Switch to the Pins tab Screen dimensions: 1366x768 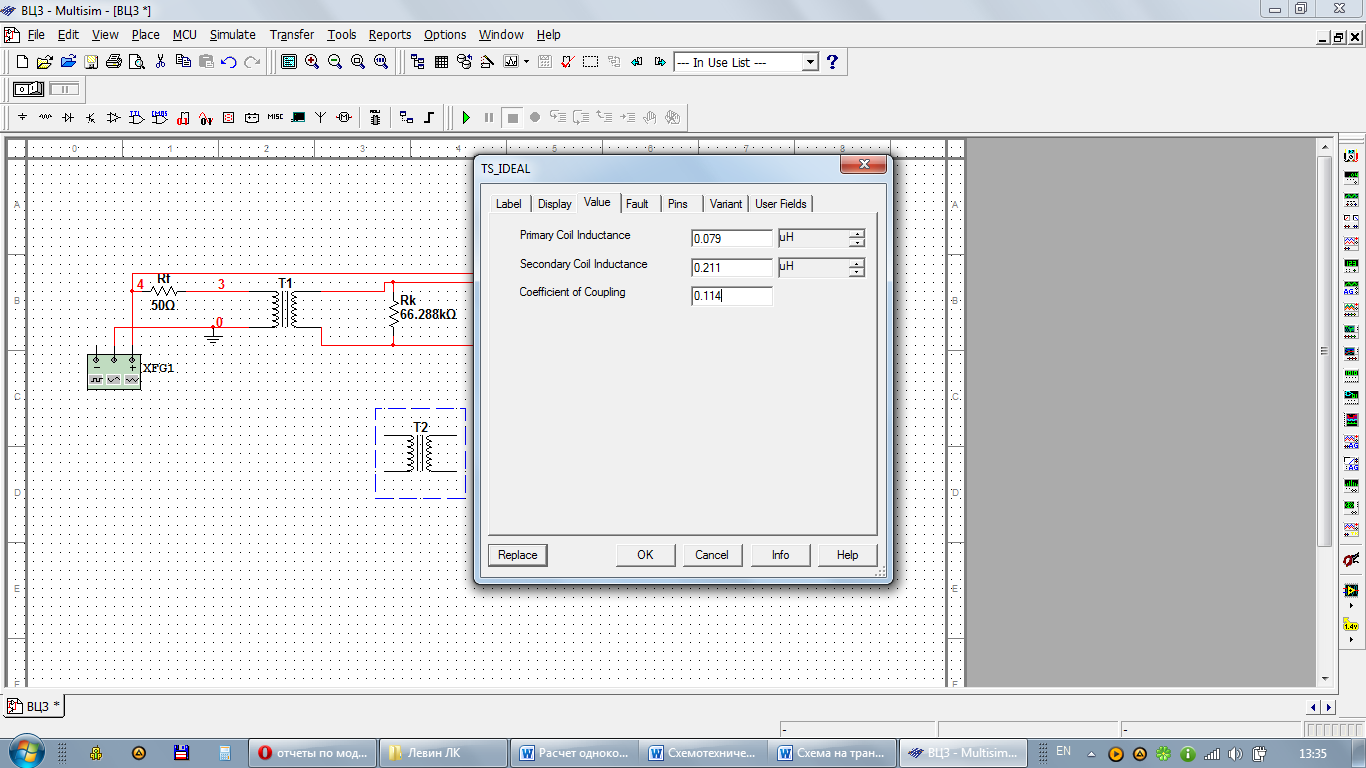pos(678,204)
